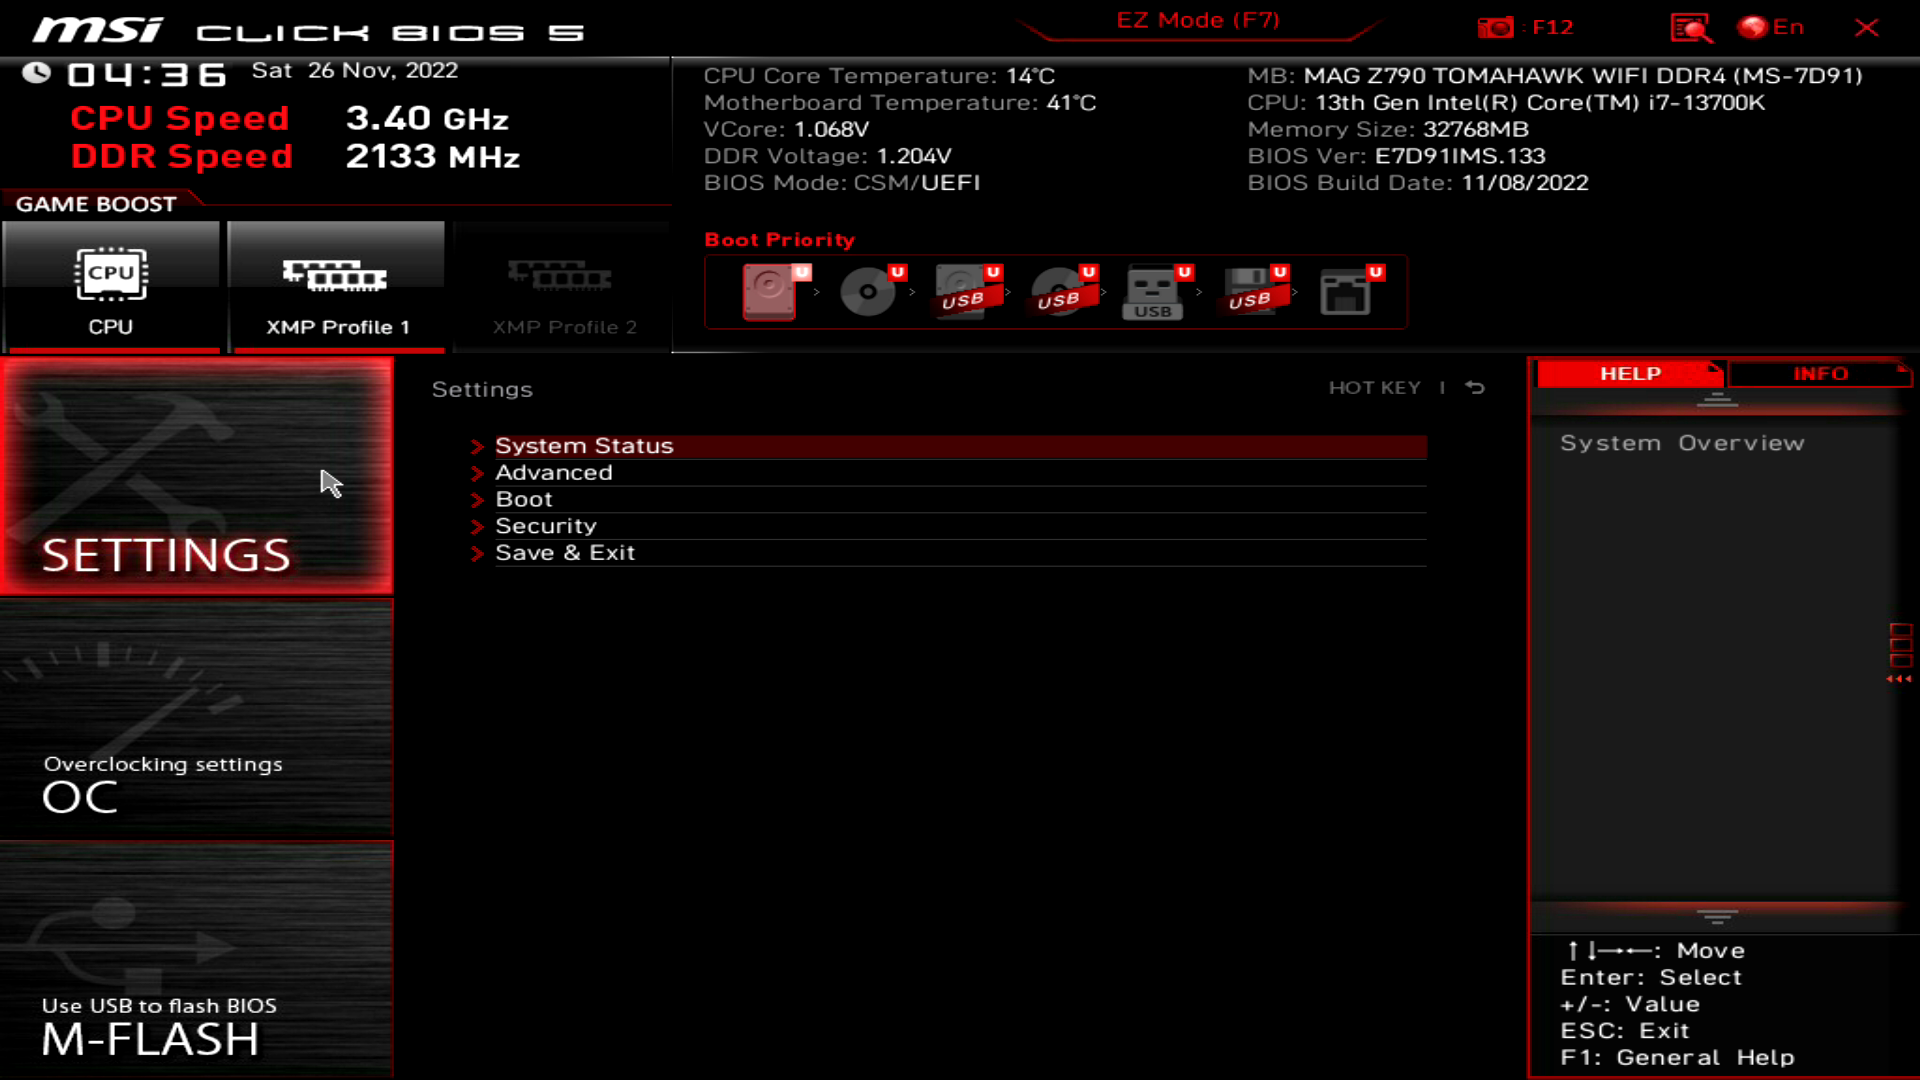Click the HELP tab in right panel
1920x1080 pixels.
click(1629, 372)
